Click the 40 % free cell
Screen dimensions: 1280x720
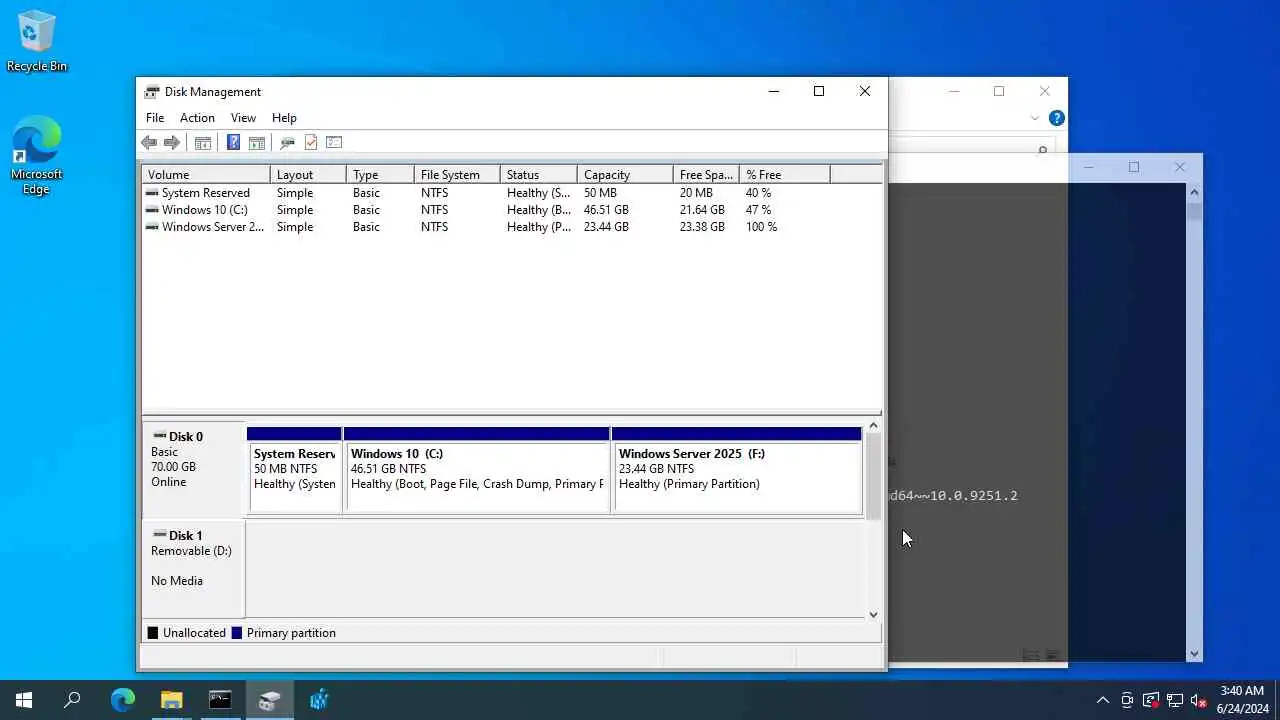coord(758,193)
